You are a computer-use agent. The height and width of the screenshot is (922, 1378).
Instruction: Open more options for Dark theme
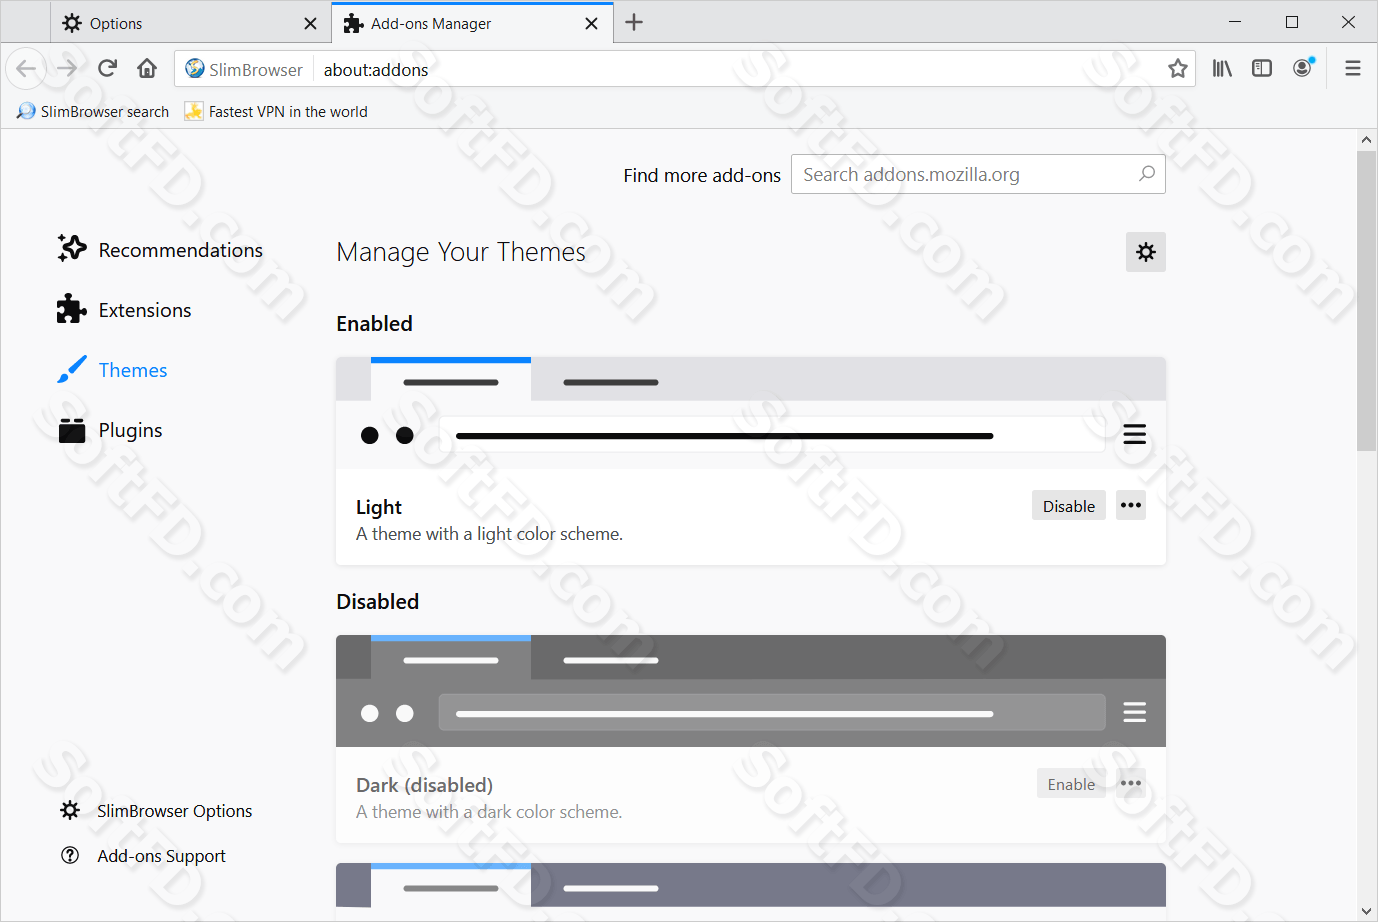1131,783
